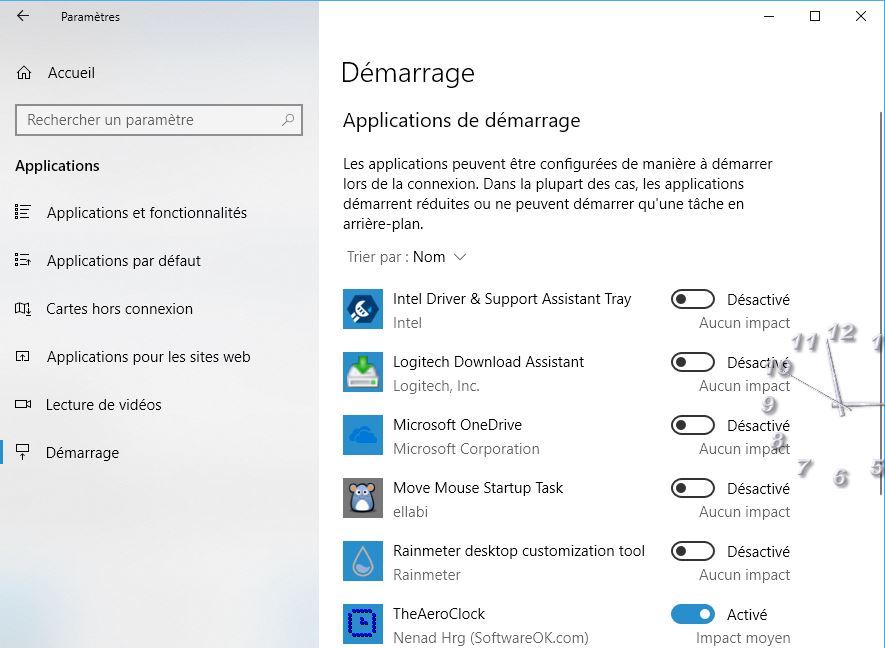
Task: Click the Logitech Download Assistant icon
Action: coord(363,372)
